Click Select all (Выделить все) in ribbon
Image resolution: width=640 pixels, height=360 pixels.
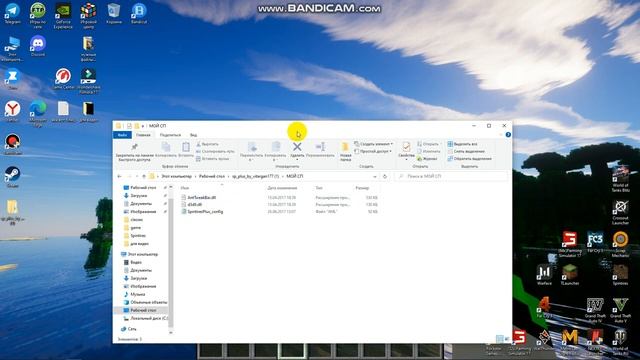[x=462, y=144]
